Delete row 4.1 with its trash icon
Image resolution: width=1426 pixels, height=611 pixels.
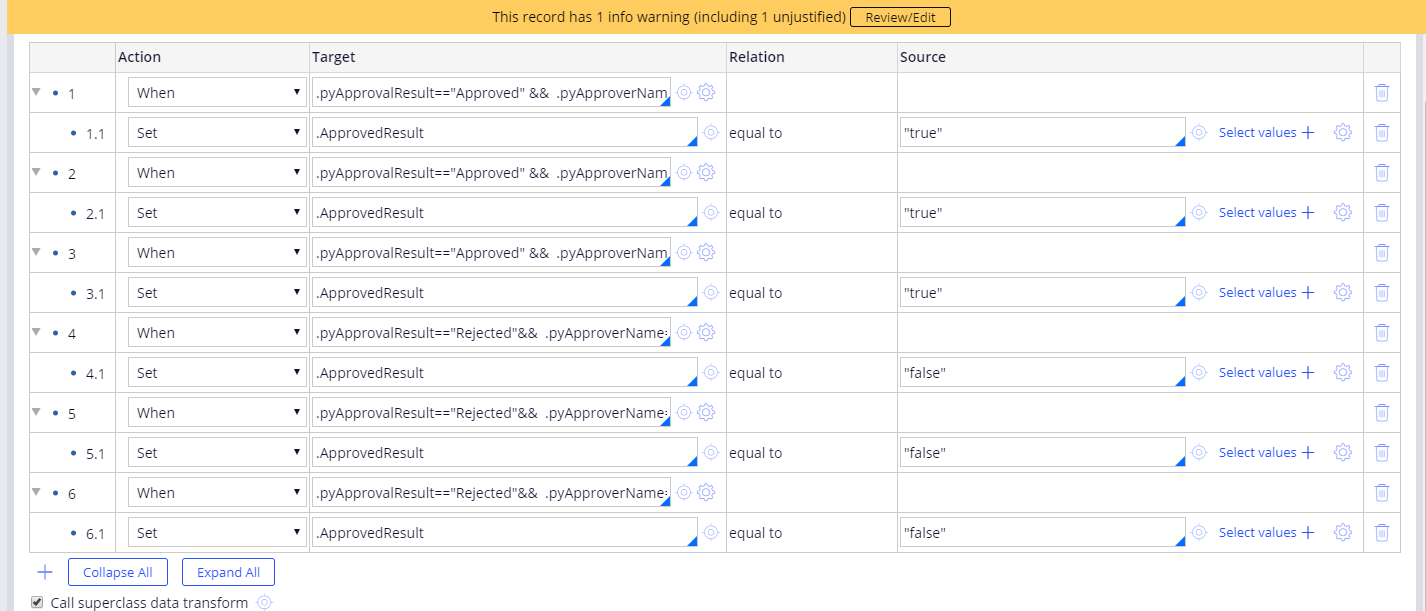(1382, 372)
